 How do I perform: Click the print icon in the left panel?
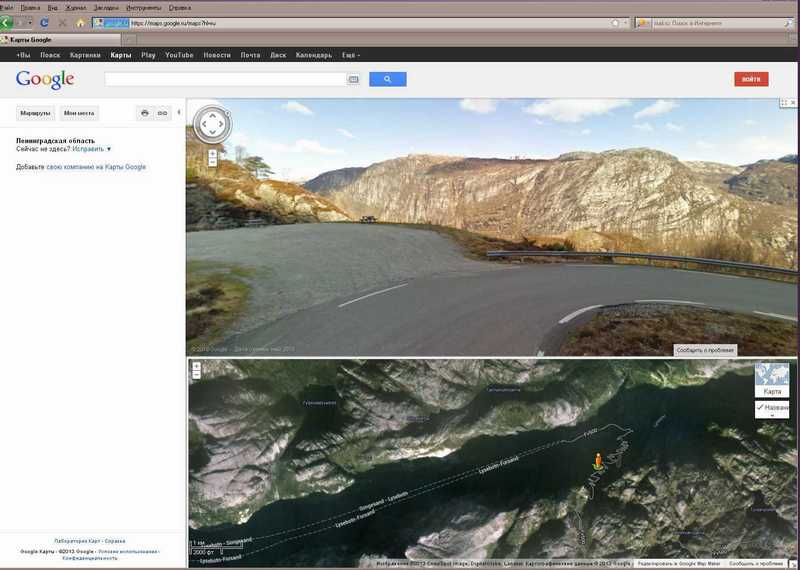point(145,113)
